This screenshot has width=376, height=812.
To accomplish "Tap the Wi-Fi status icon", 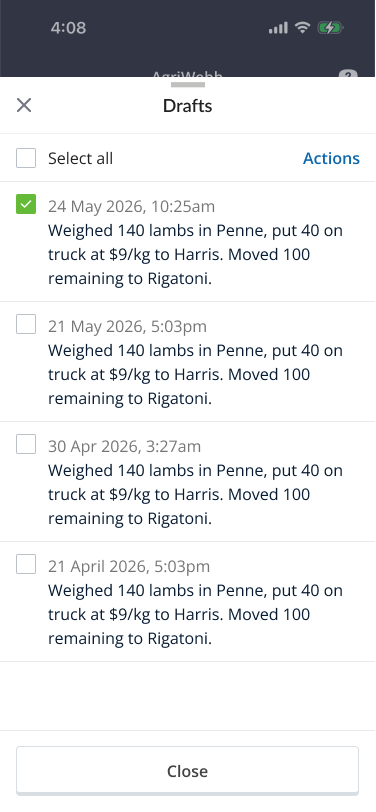I will [x=302, y=27].
